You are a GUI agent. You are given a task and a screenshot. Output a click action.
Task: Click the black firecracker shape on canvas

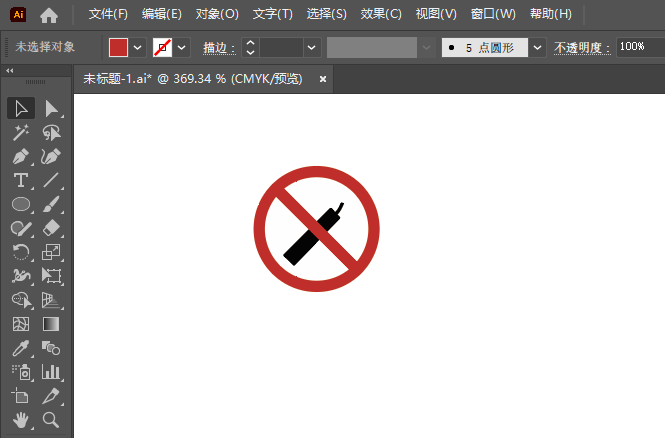point(302,246)
